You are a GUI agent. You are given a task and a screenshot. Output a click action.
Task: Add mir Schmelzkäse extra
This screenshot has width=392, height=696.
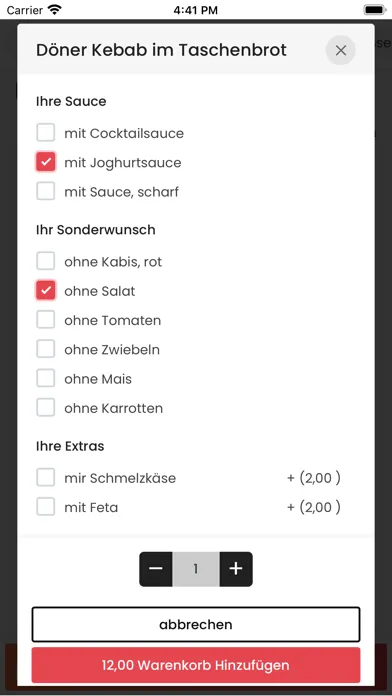46,478
